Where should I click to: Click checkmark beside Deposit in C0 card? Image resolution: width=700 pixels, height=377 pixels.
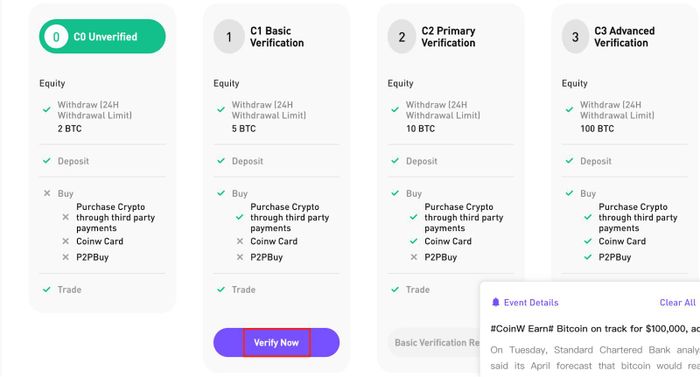(x=47, y=161)
